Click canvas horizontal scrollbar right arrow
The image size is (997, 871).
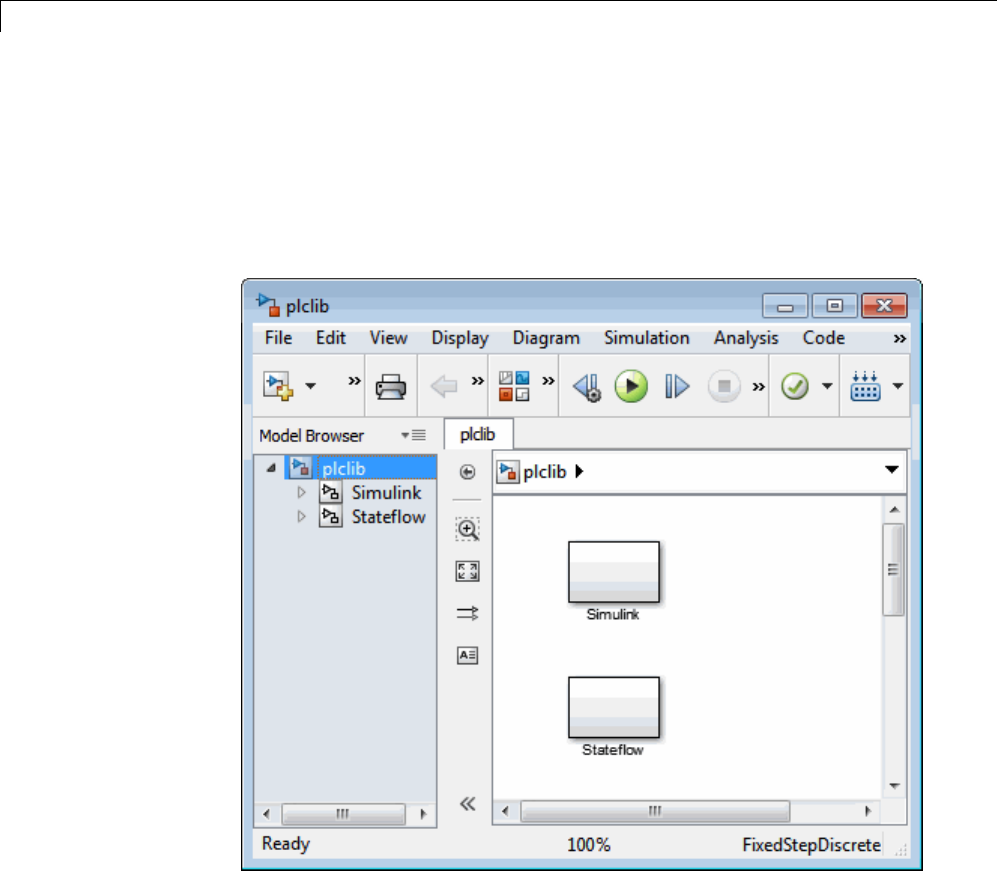pos(868,811)
